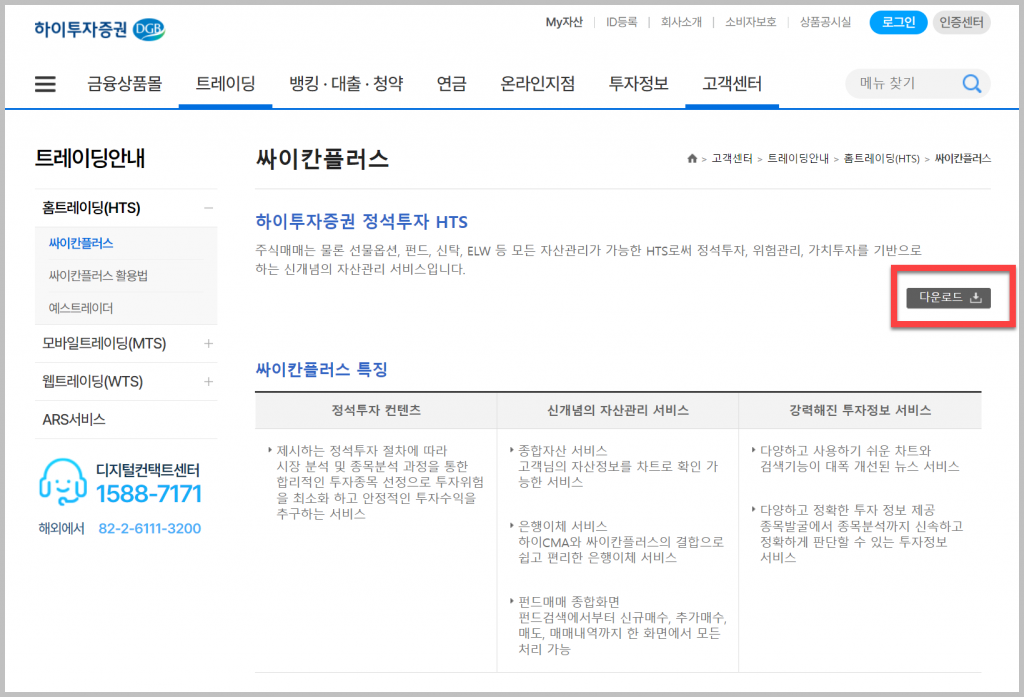Click the 정석투자 컨텐츠 table header
Screen dimensions: 1024x697
click(376, 410)
